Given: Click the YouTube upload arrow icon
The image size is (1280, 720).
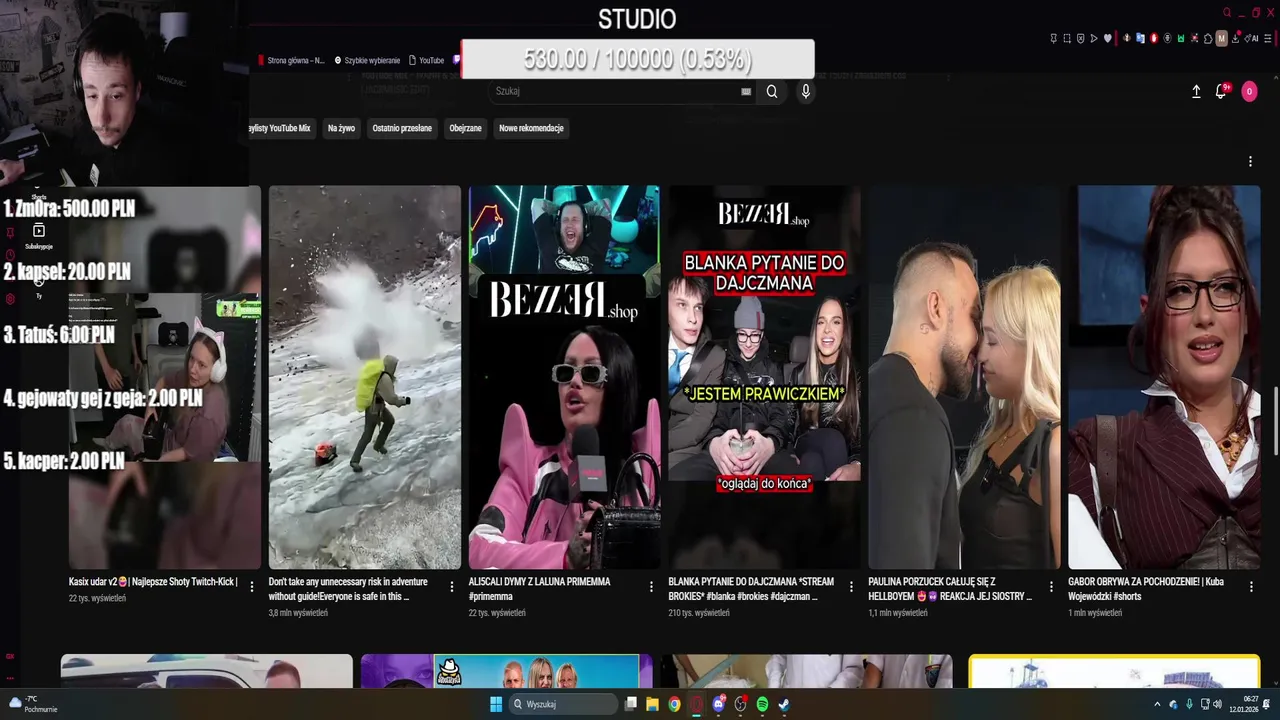Looking at the screenshot, I should tap(1196, 91).
